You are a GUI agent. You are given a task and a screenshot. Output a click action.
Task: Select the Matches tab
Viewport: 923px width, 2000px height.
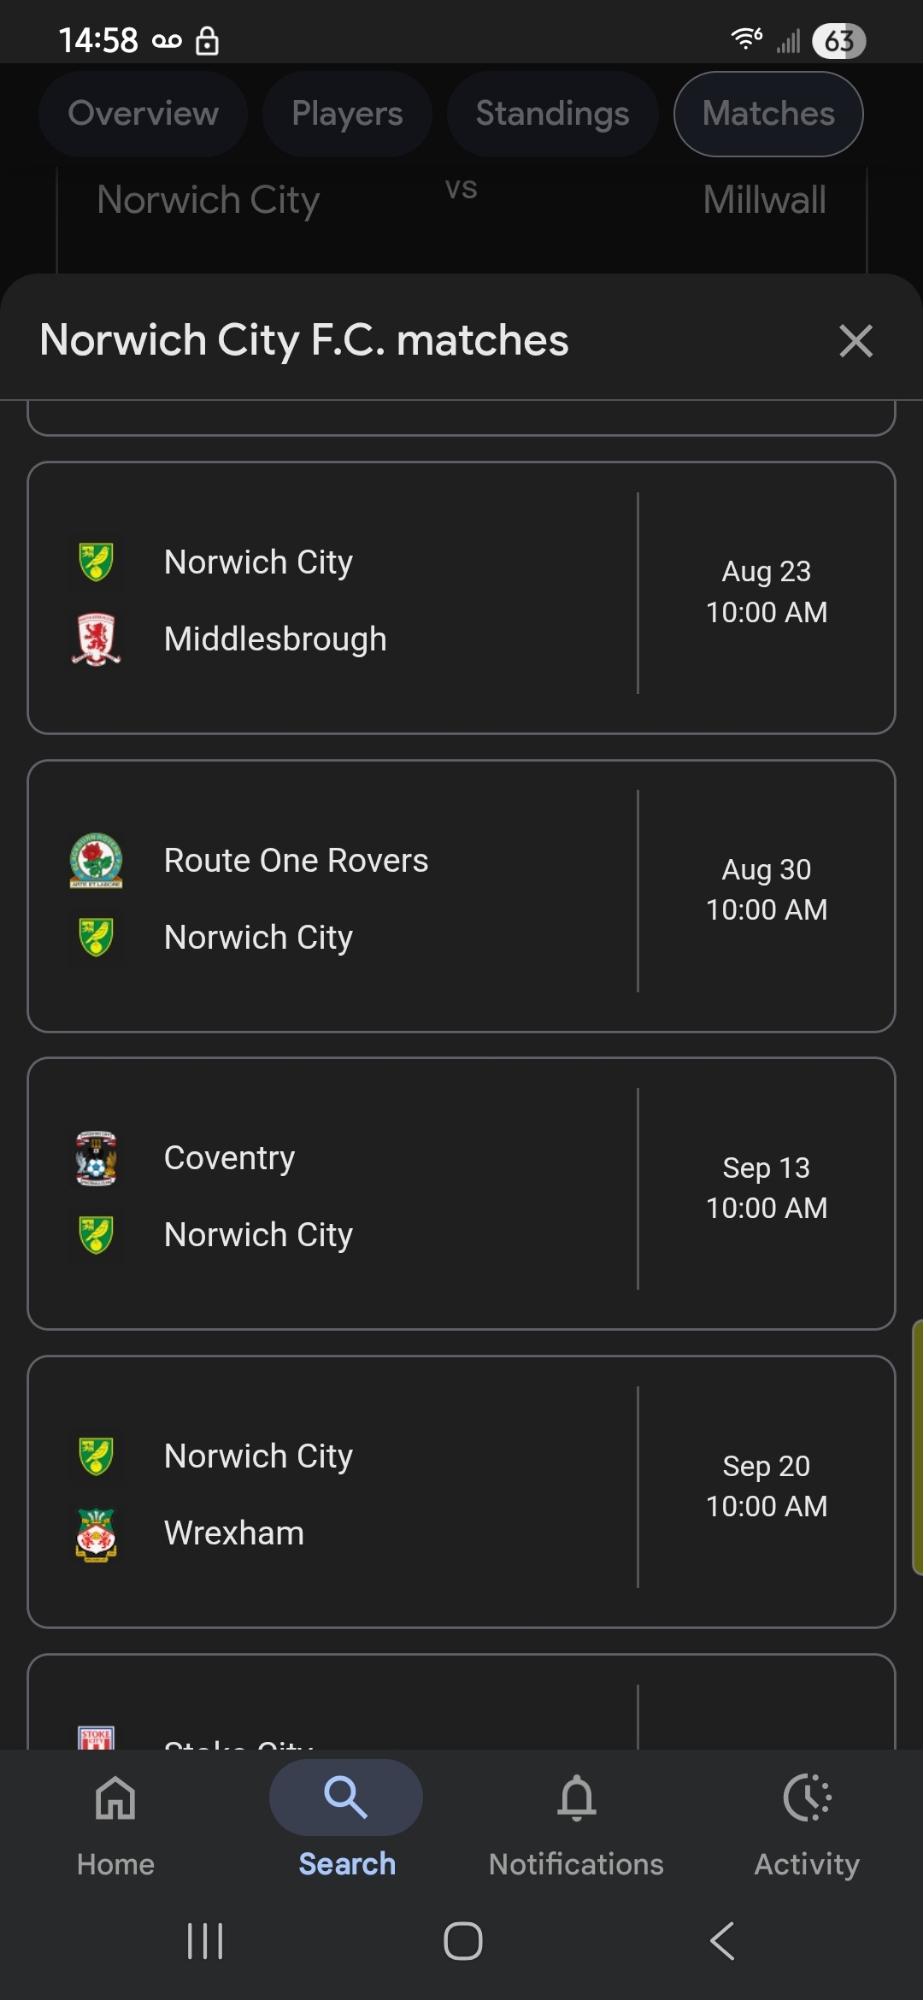pyautogui.click(x=768, y=114)
